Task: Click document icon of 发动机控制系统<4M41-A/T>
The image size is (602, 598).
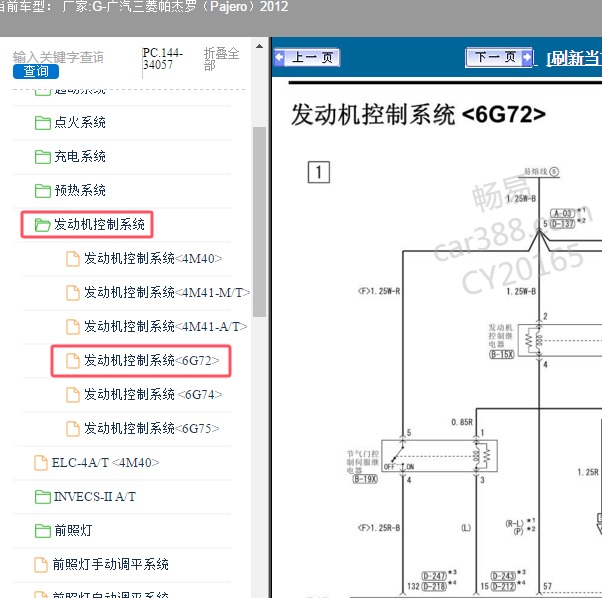Action: tap(73, 327)
